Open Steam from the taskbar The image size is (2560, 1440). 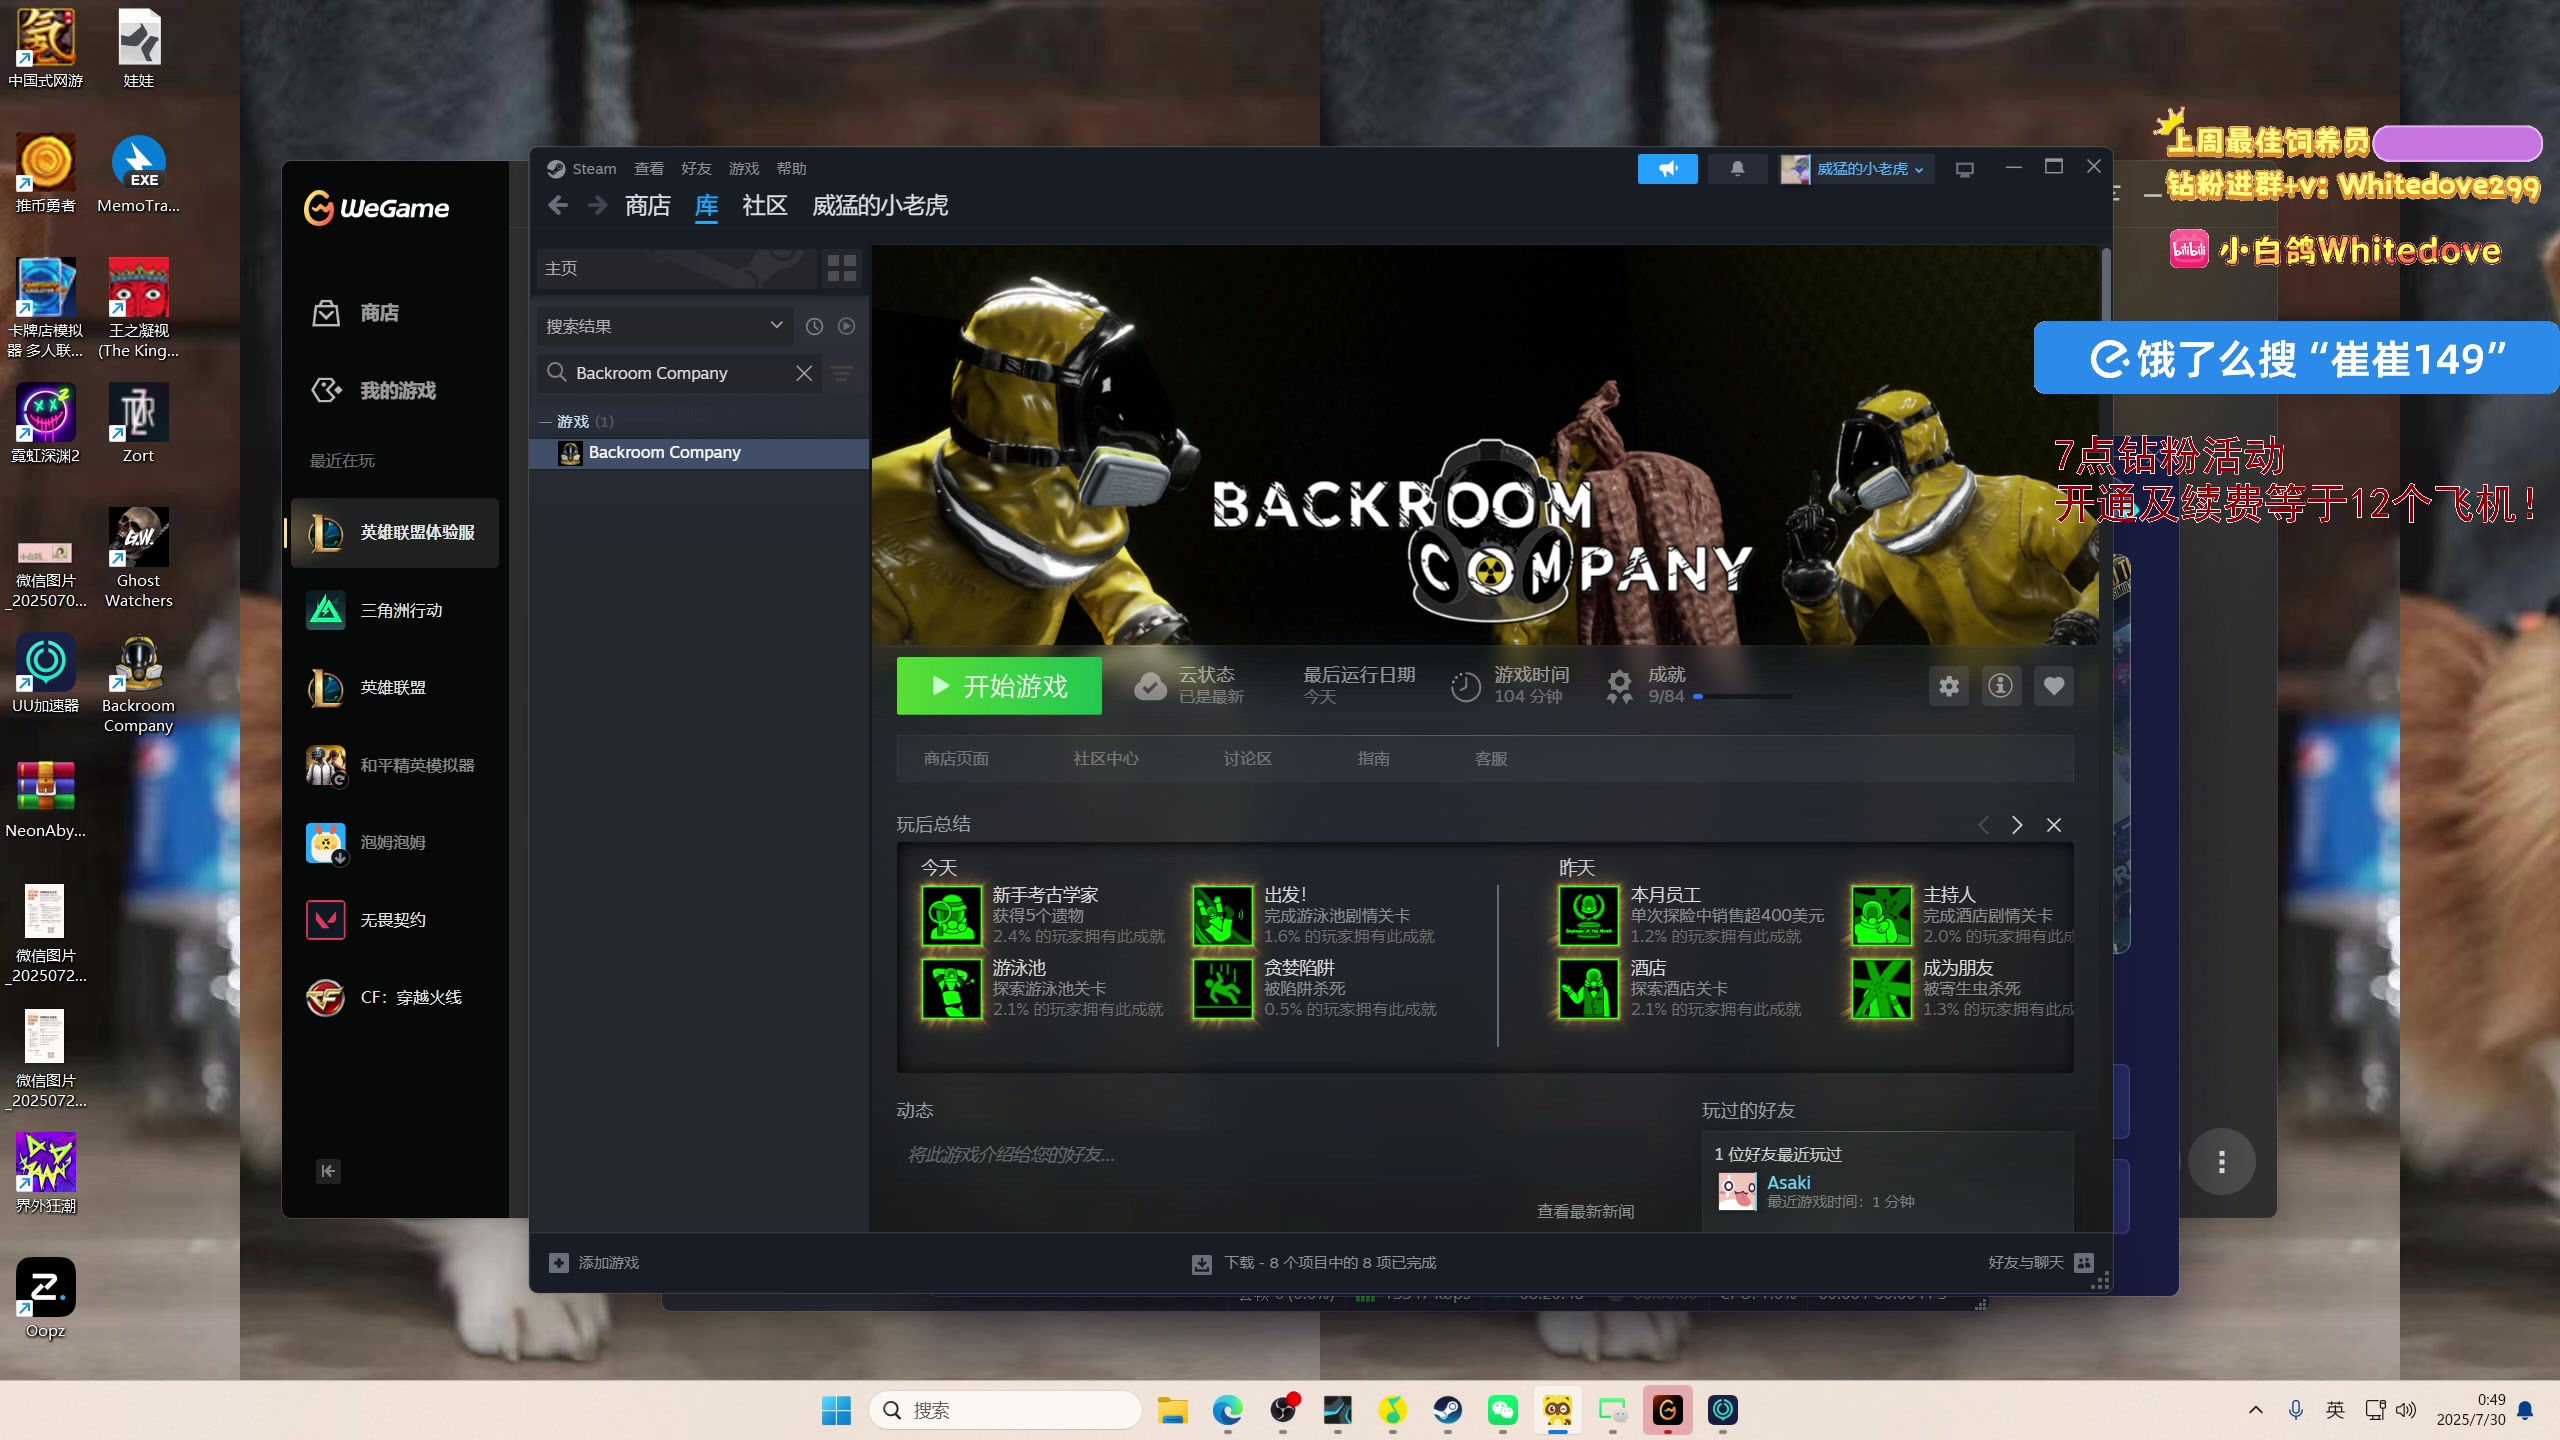click(1447, 1410)
